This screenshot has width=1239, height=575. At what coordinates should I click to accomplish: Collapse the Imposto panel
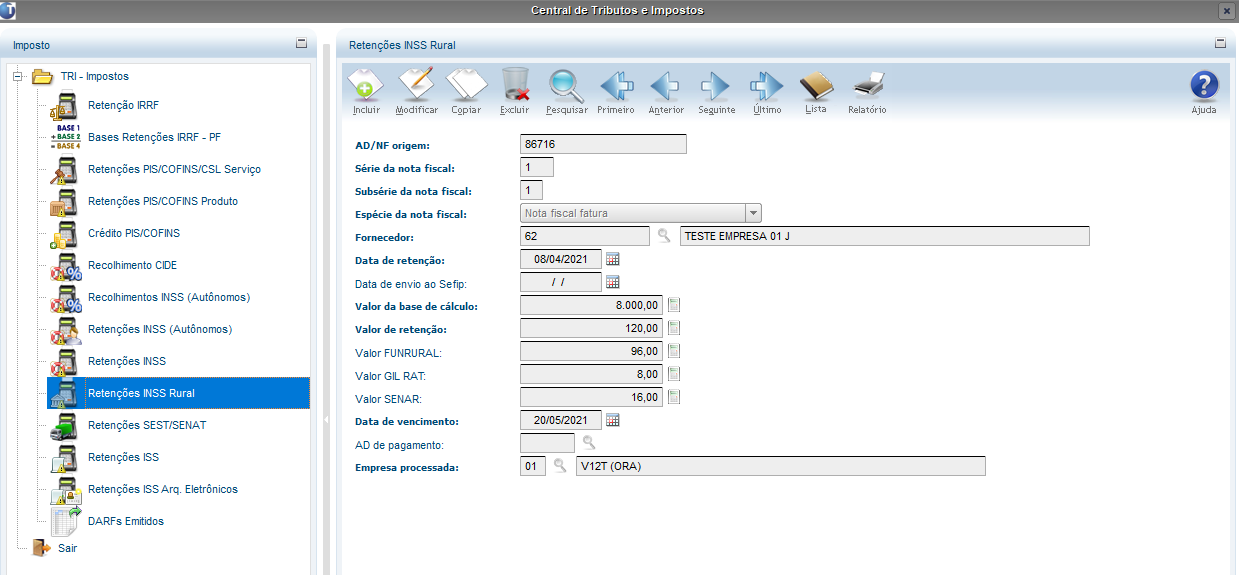point(301,44)
